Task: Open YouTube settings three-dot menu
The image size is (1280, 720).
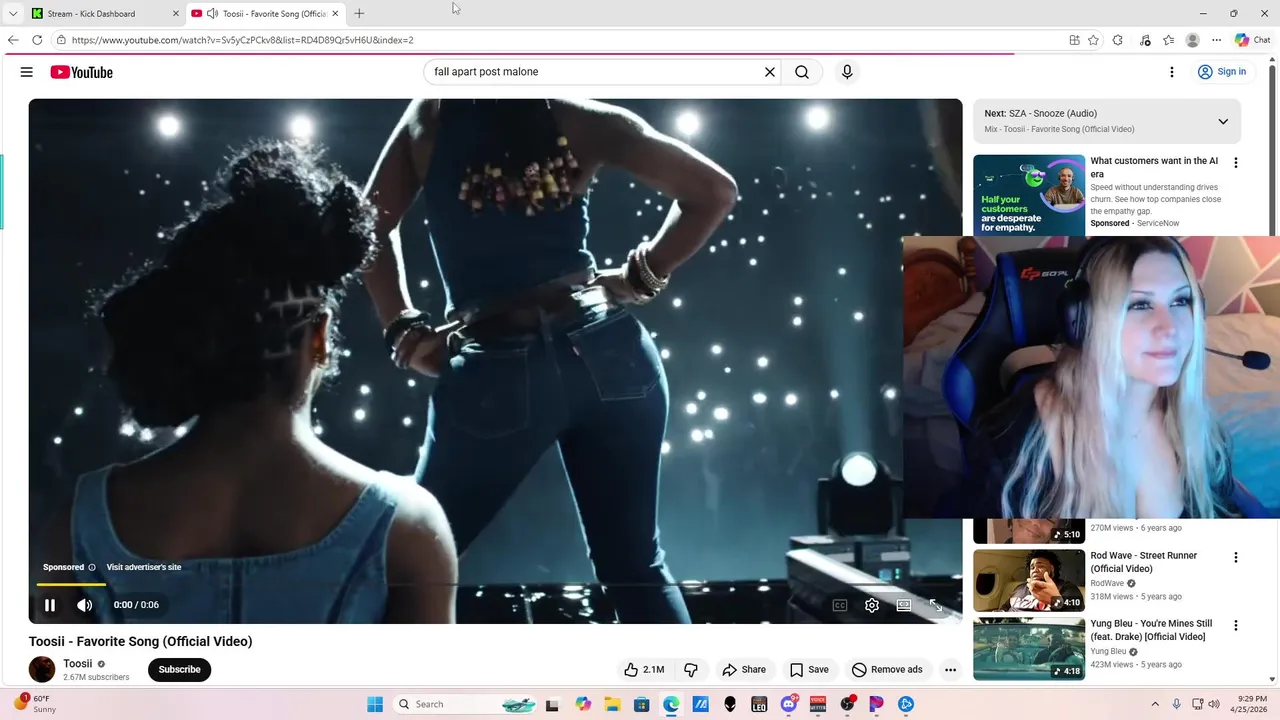Action: click(x=1172, y=72)
